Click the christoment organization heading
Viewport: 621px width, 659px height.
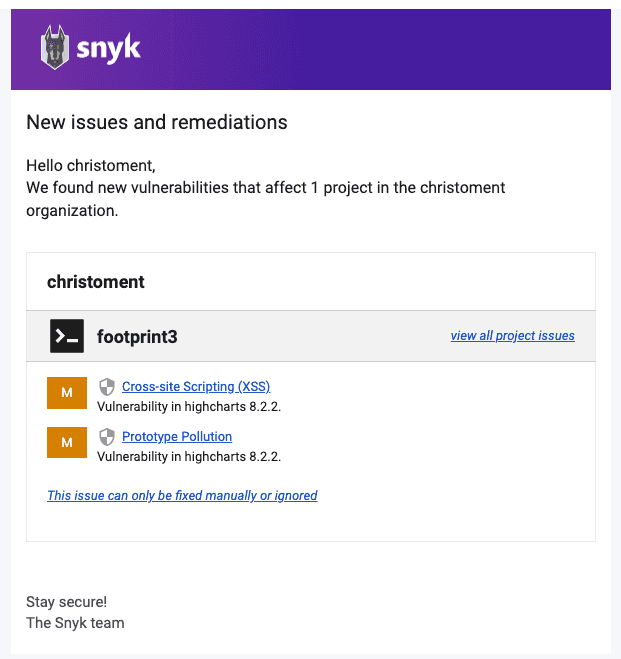pyautogui.click(x=96, y=282)
